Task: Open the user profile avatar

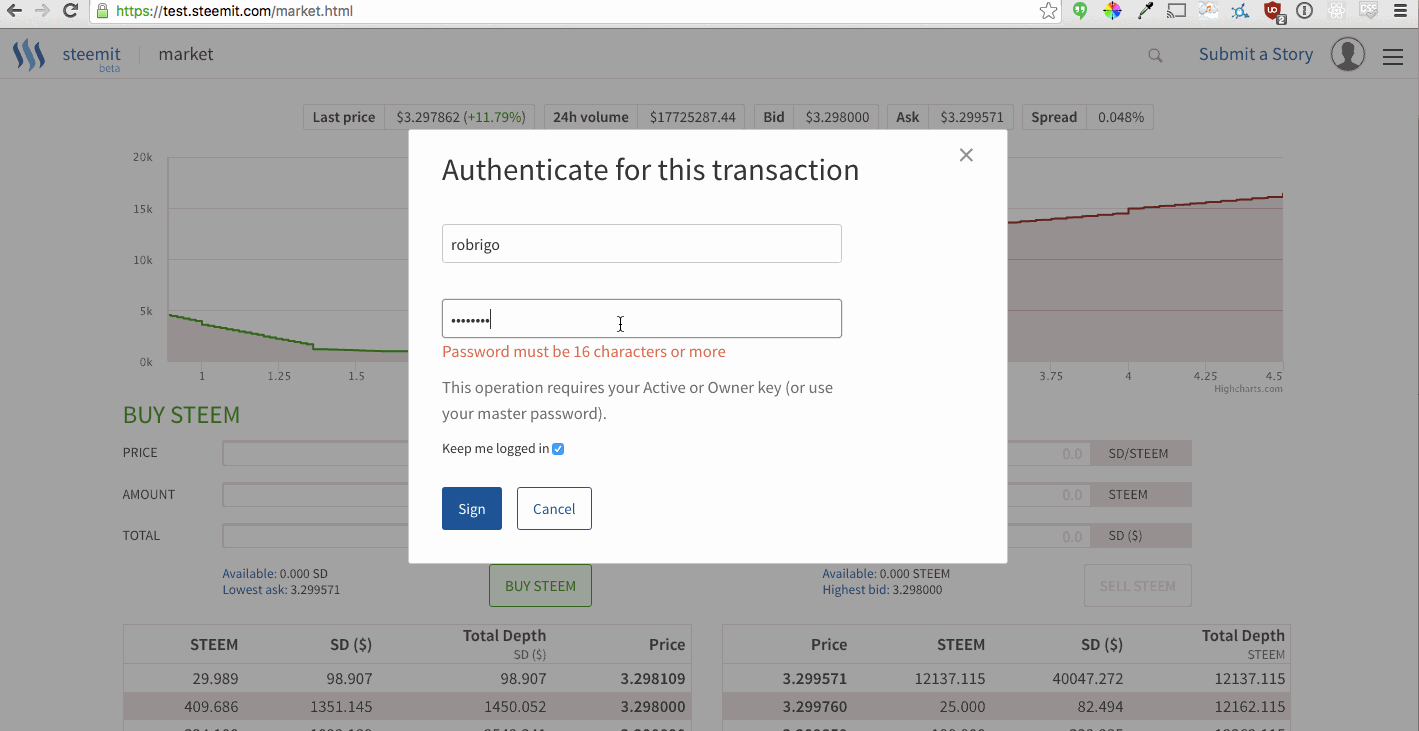Action: [x=1348, y=54]
